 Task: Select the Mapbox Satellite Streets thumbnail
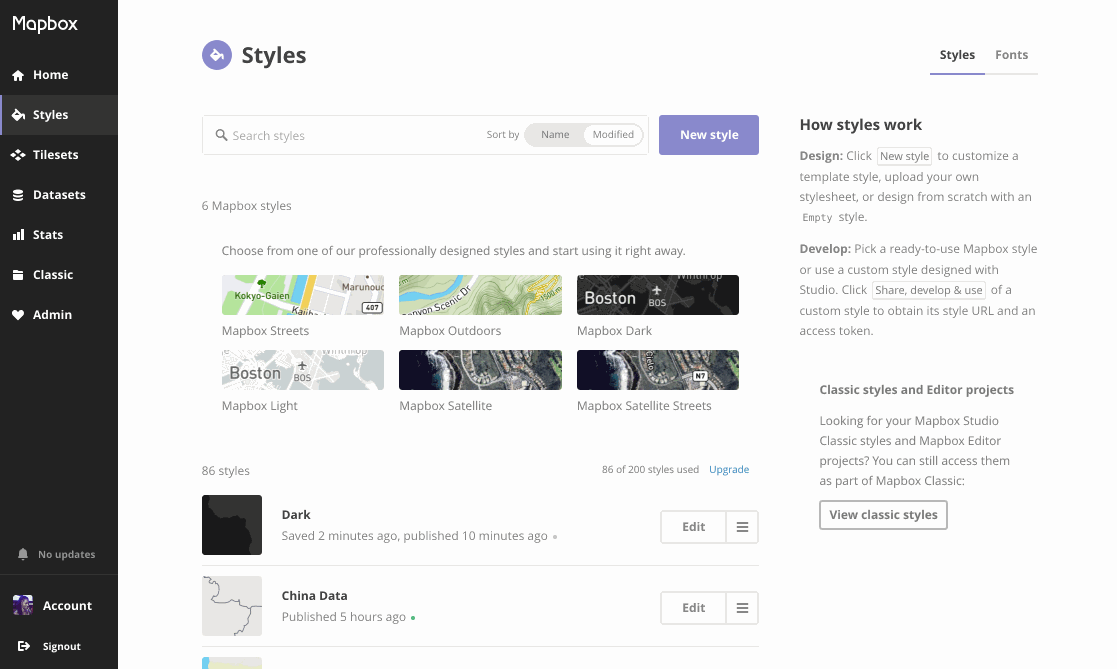point(658,370)
